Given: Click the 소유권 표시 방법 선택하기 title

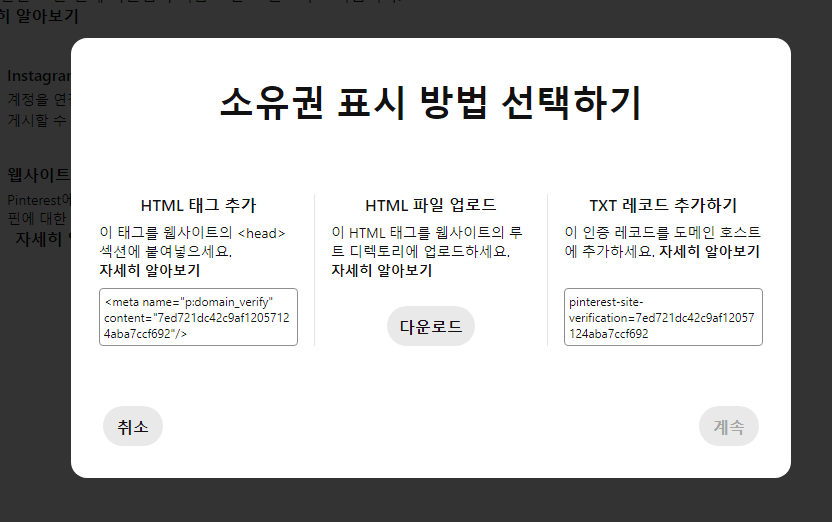Looking at the screenshot, I should pyautogui.click(x=430, y=102).
